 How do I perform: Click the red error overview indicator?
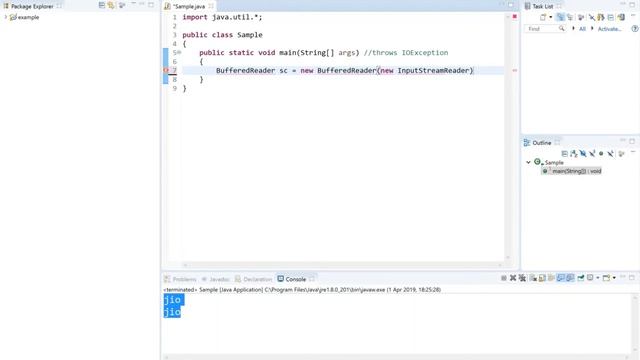pyautogui.click(x=515, y=16)
